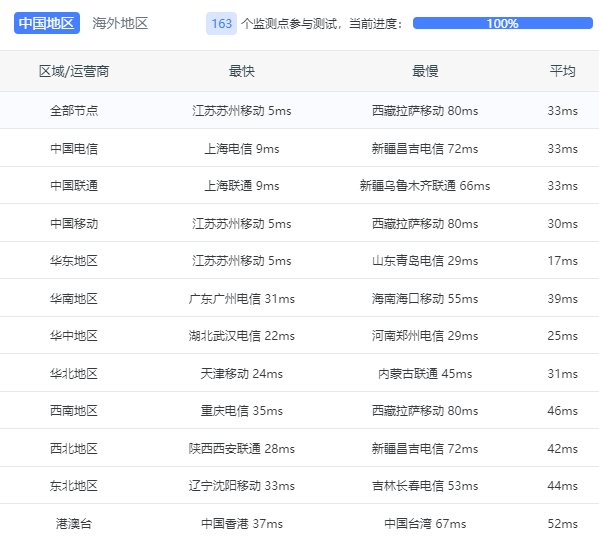The width and height of the screenshot is (599, 541).
Task: Switch to the 海外地区 tab
Action: click(120, 23)
